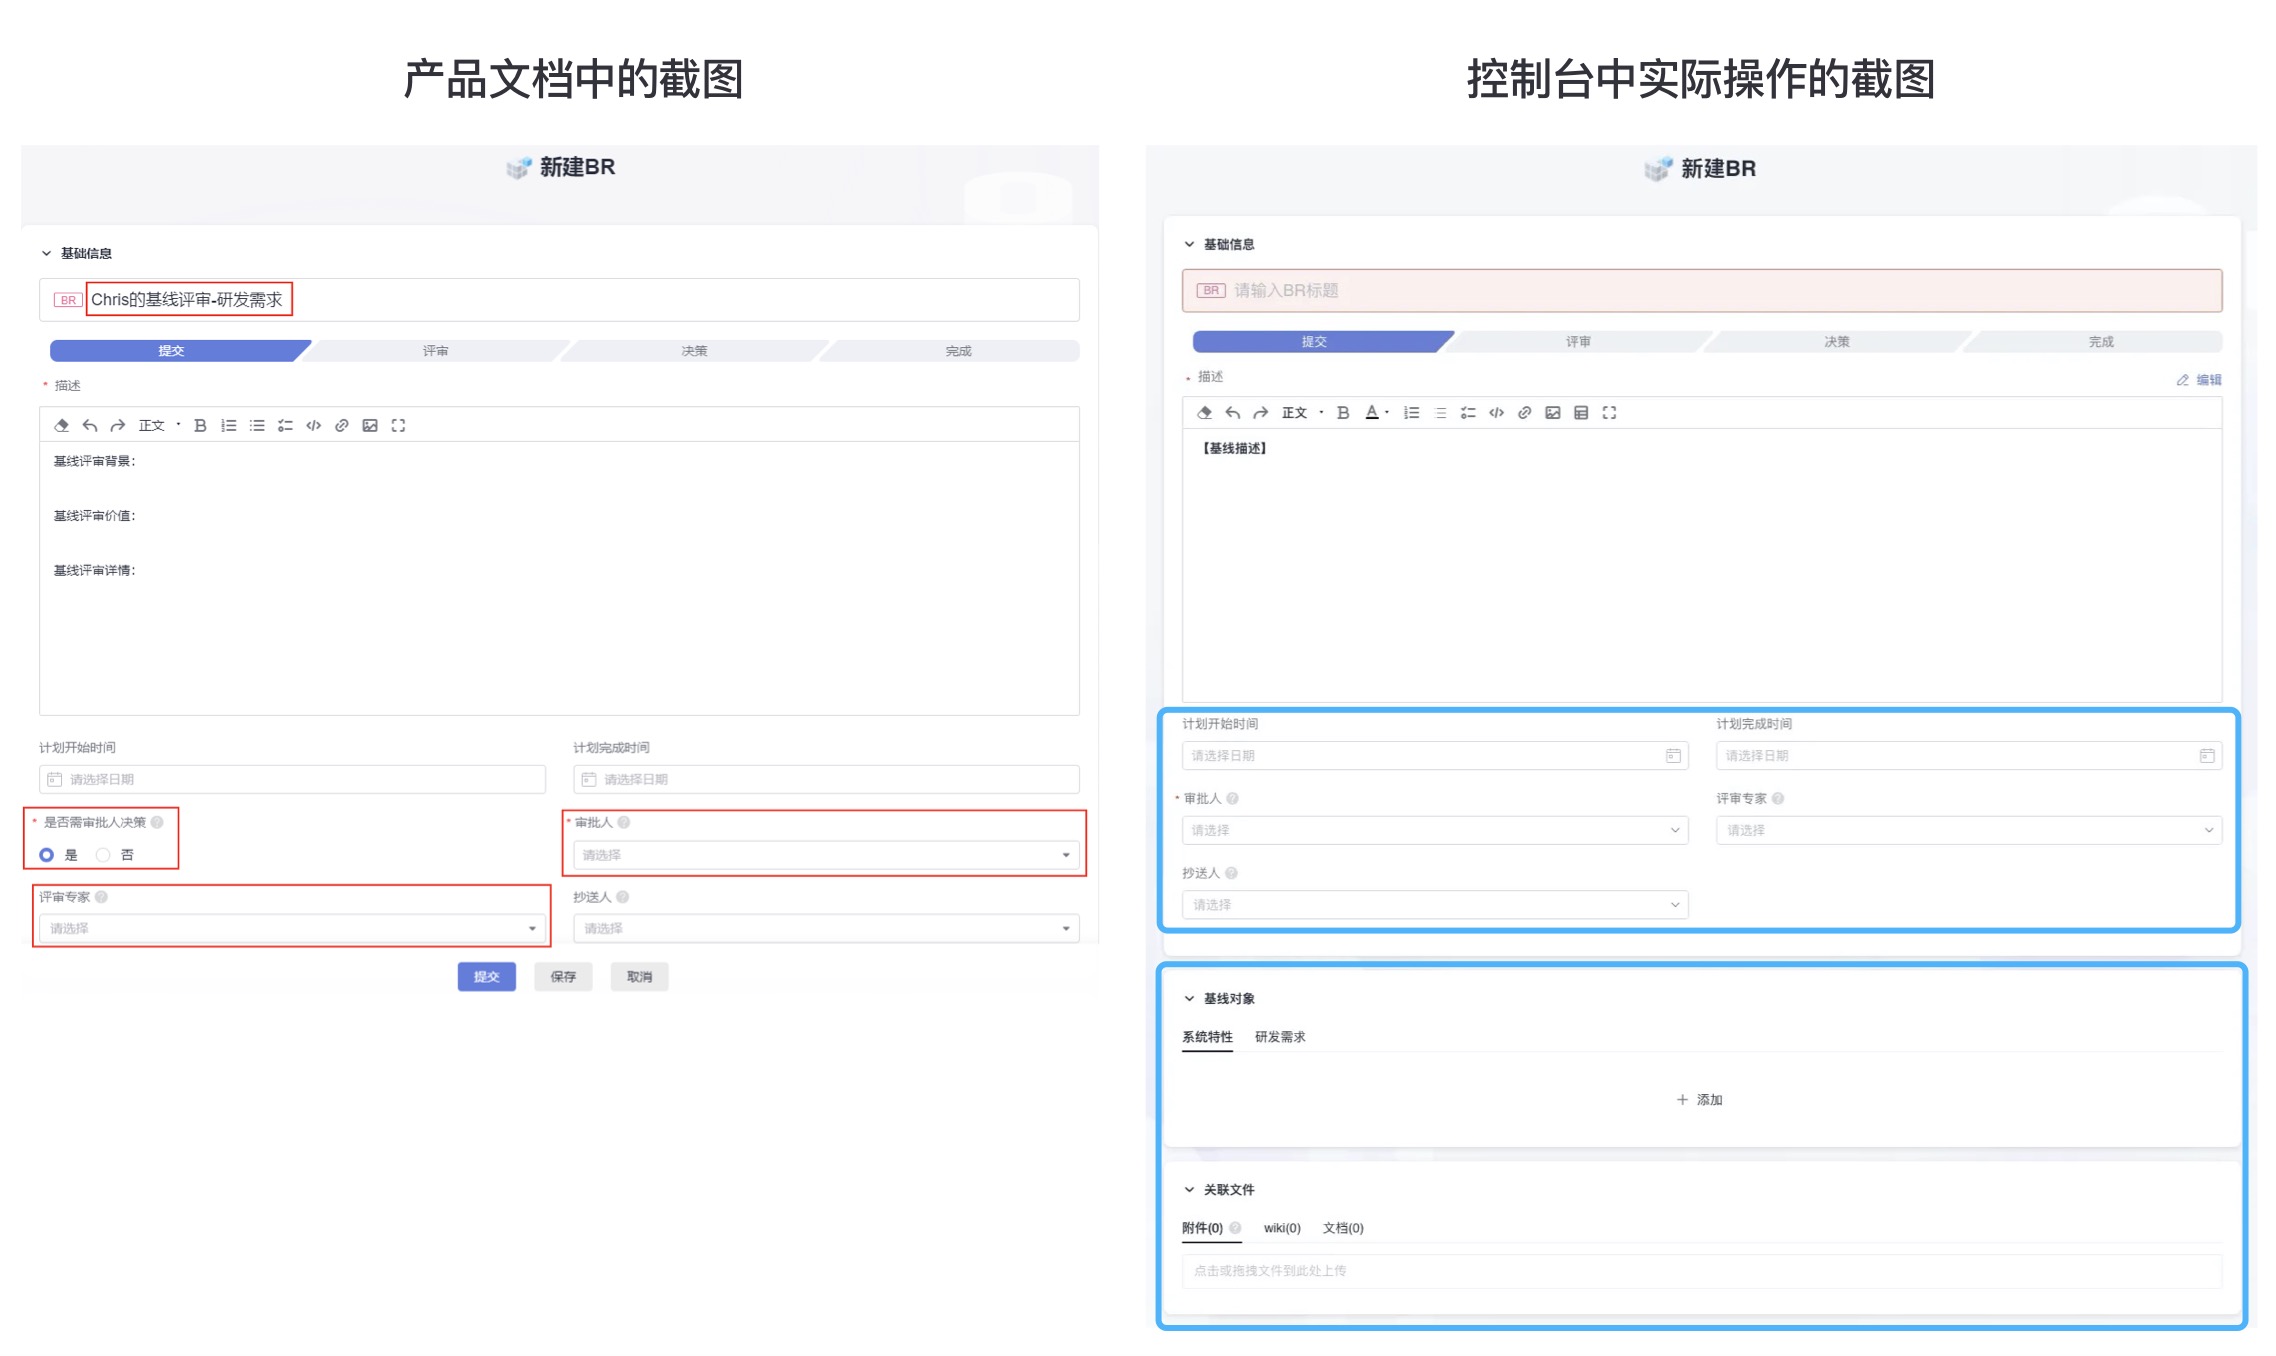
Task: Click the insert link icon in the product-doc screenshot toolbar
Action: 342,425
